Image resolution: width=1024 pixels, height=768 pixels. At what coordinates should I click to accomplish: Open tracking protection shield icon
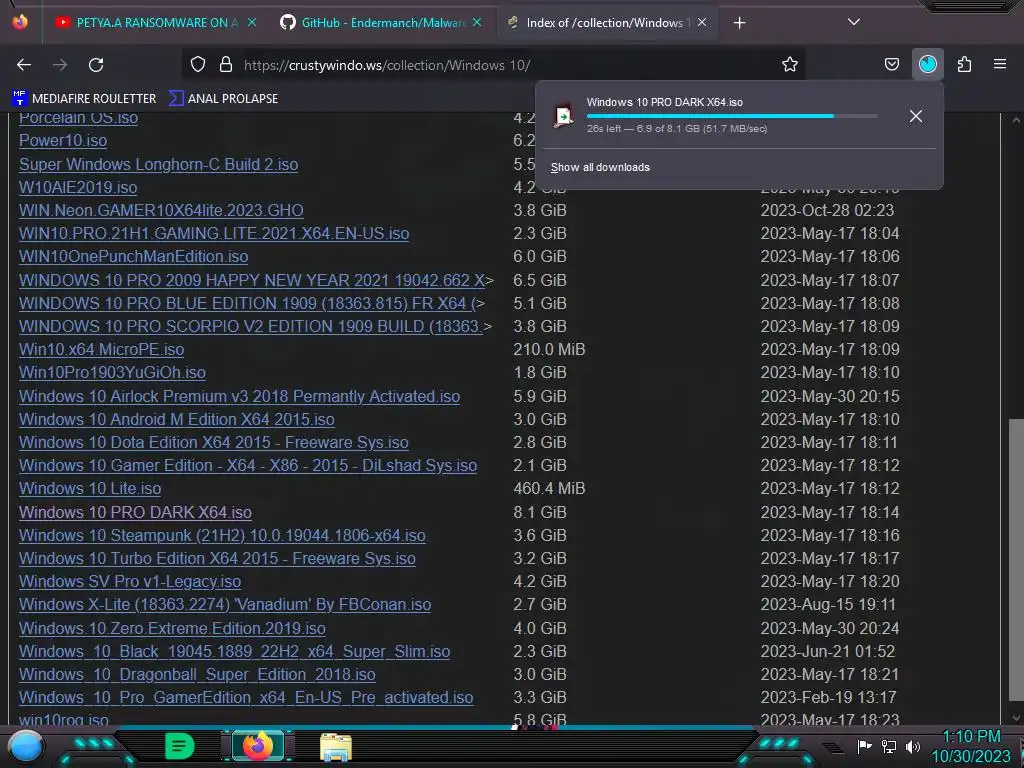(x=198, y=65)
